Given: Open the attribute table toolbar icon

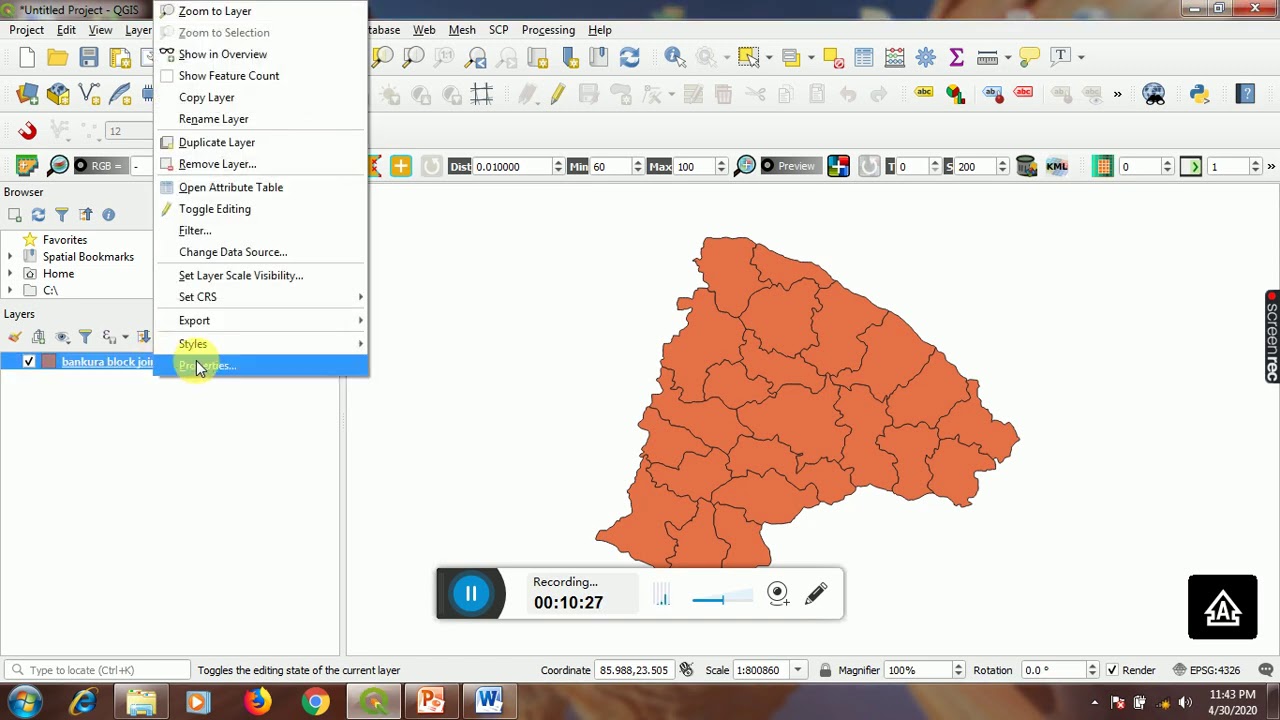Looking at the screenshot, I should pos(864,57).
